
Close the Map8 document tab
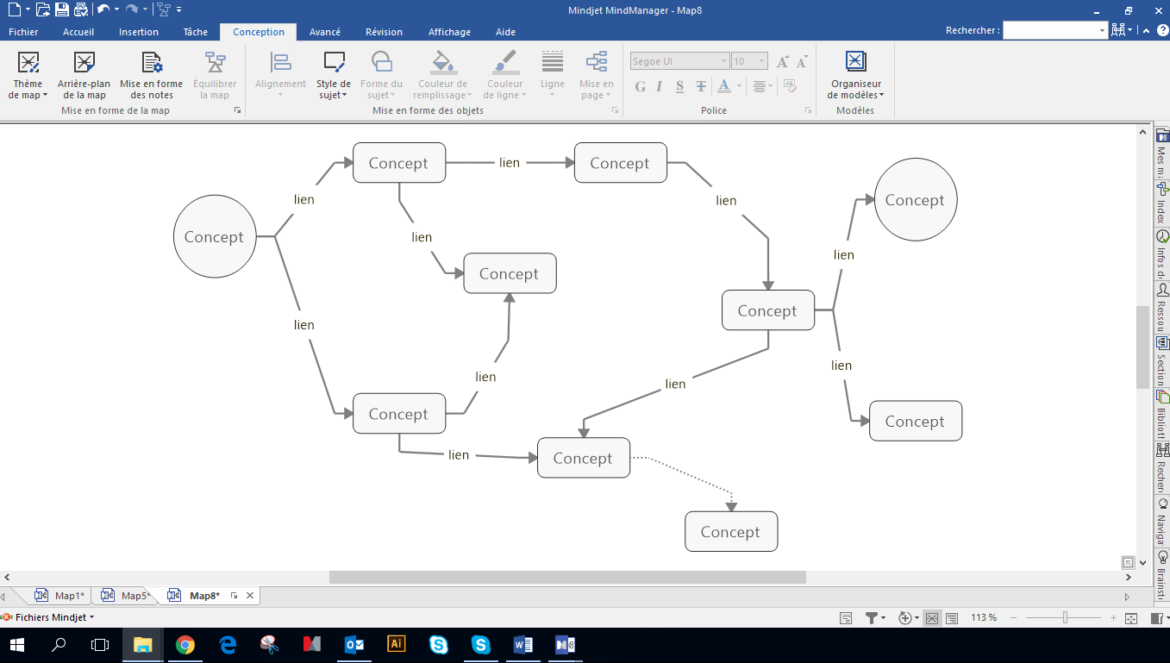click(x=250, y=596)
